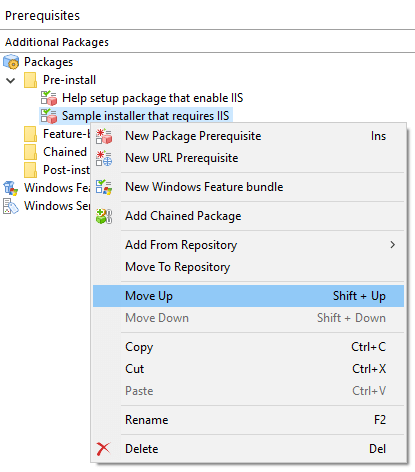Select the Chained folder in tree
The height and width of the screenshot is (472, 415).
tap(65, 152)
